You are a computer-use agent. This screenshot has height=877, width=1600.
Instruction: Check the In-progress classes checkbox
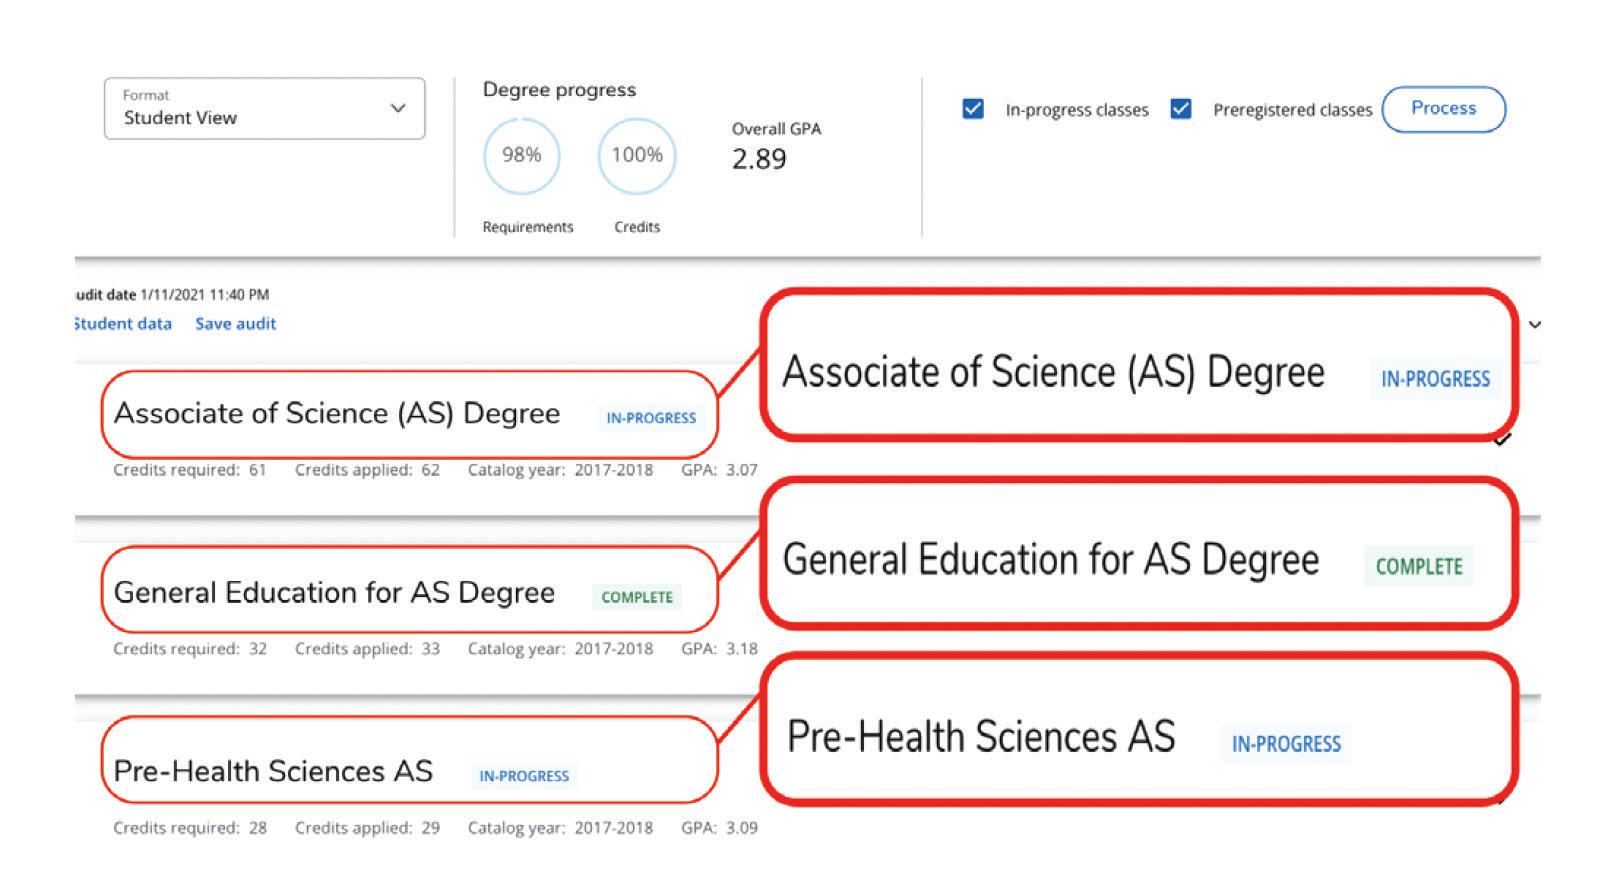click(x=973, y=109)
